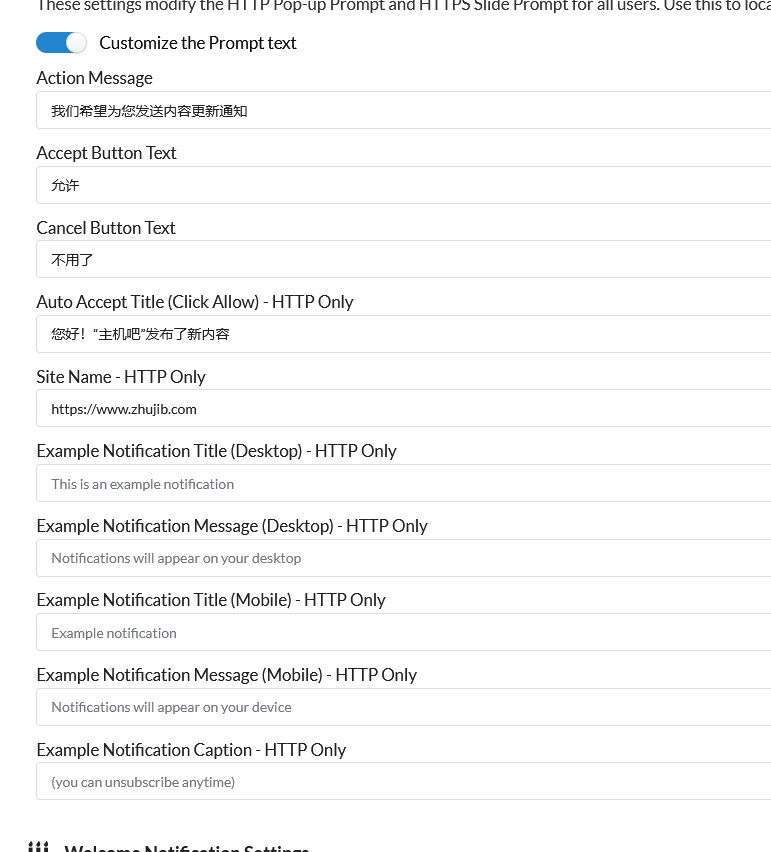
Task: Select the Auto Accept Title input field
Action: click(x=404, y=334)
